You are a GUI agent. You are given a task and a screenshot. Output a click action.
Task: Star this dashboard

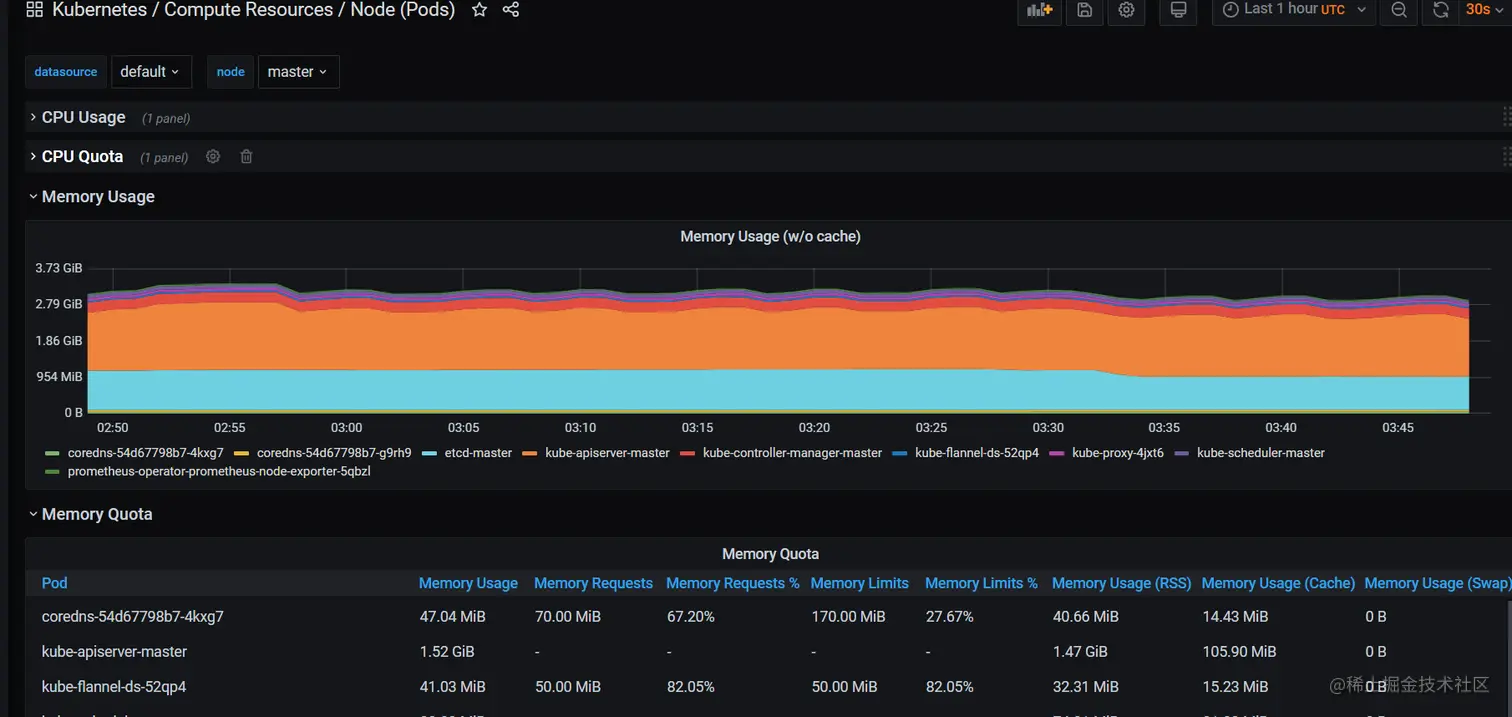point(479,11)
